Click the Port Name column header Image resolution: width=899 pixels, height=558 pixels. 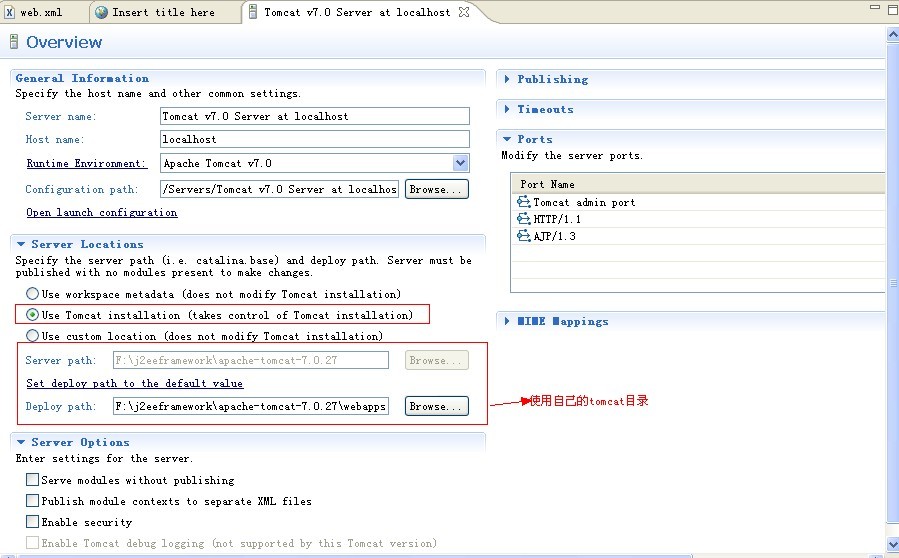(x=698, y=184)
